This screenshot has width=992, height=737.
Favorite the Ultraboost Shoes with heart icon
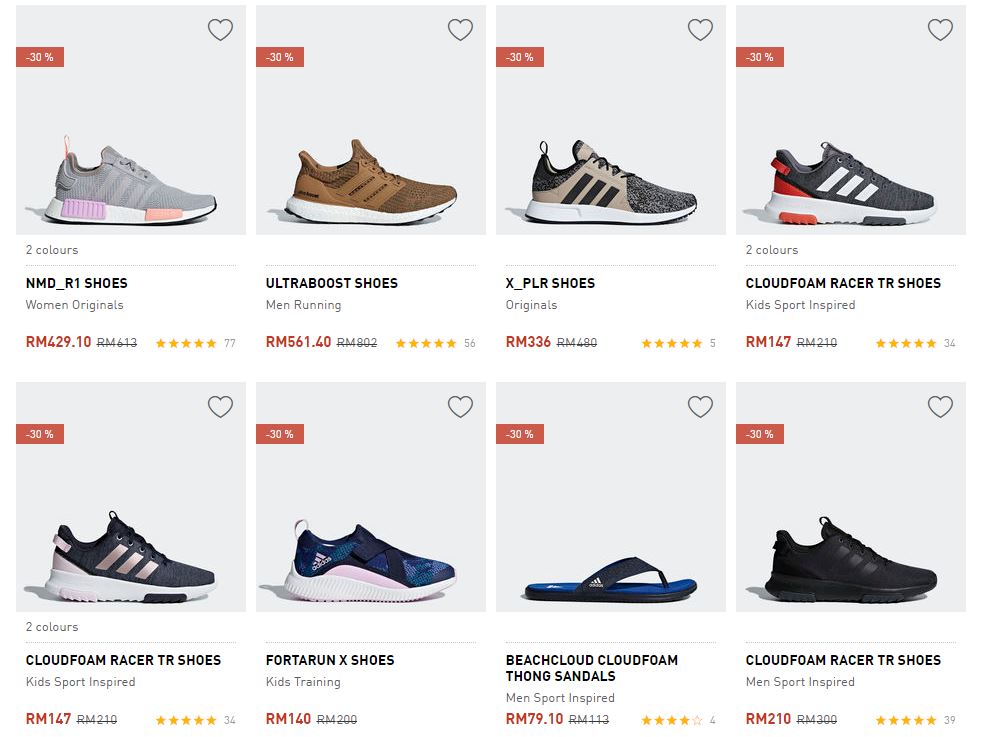click(460, 30)
